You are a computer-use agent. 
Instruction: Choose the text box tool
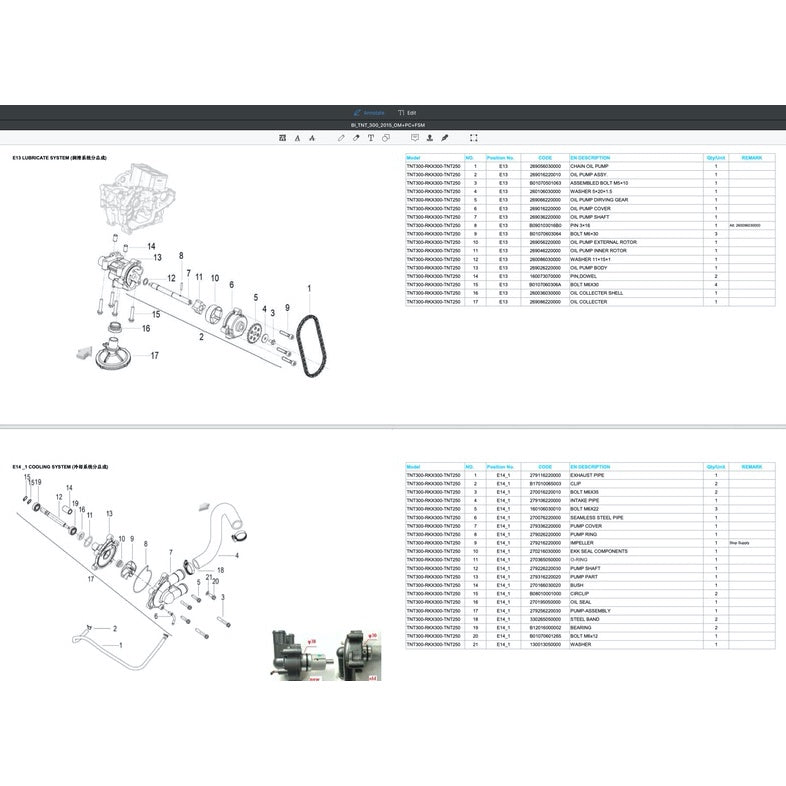(x=371, y=138)
